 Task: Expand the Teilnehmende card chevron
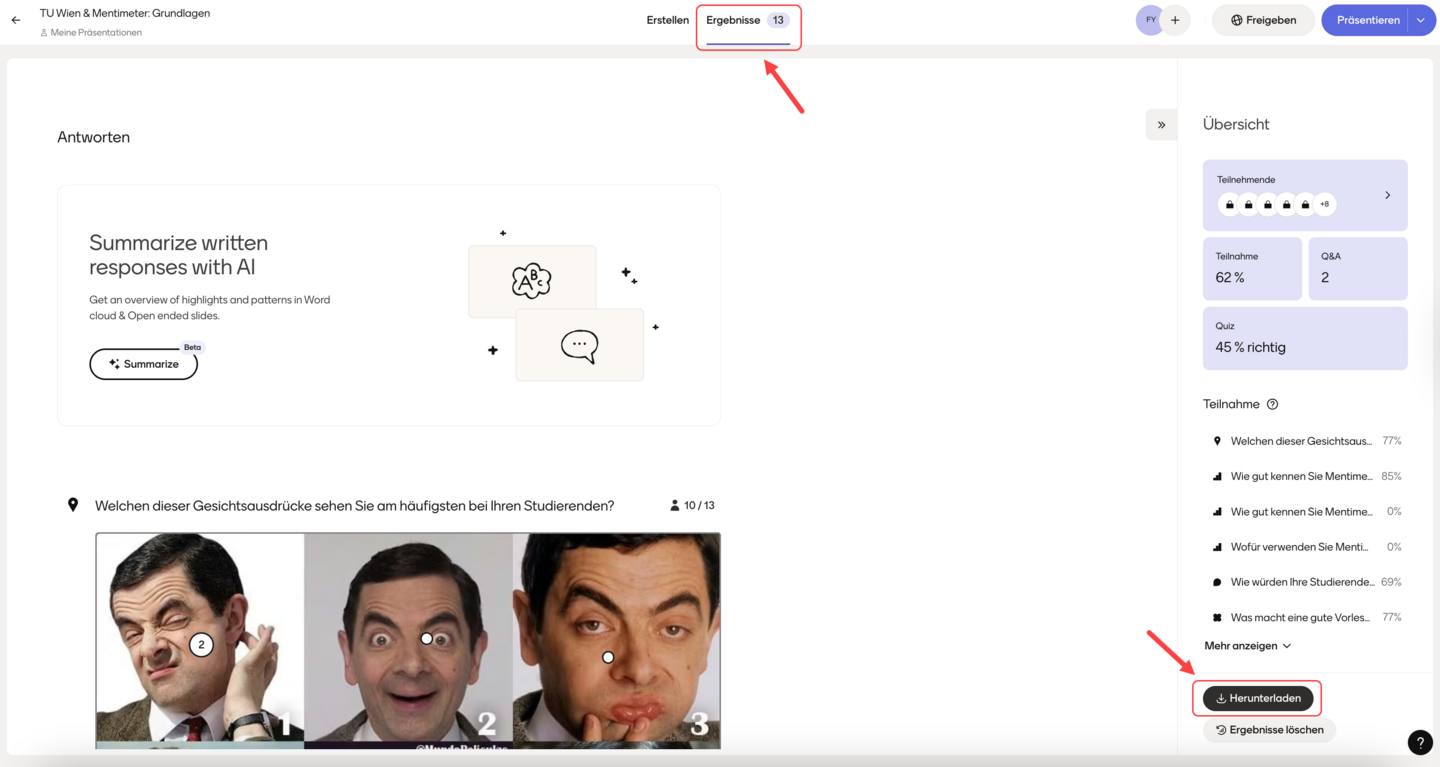click(x=1388, y=195)
